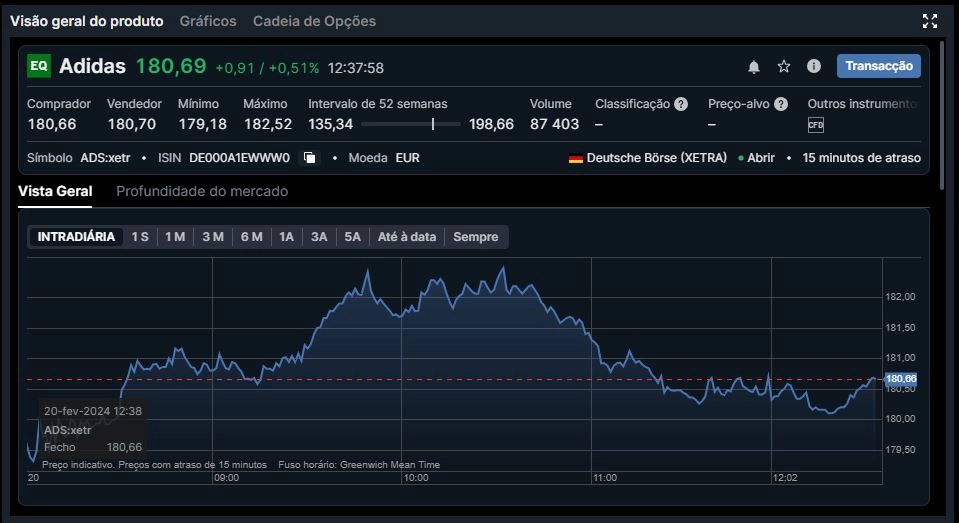Click the 52-week high value 198,66

pyautogui.click(x=492, y=124)
